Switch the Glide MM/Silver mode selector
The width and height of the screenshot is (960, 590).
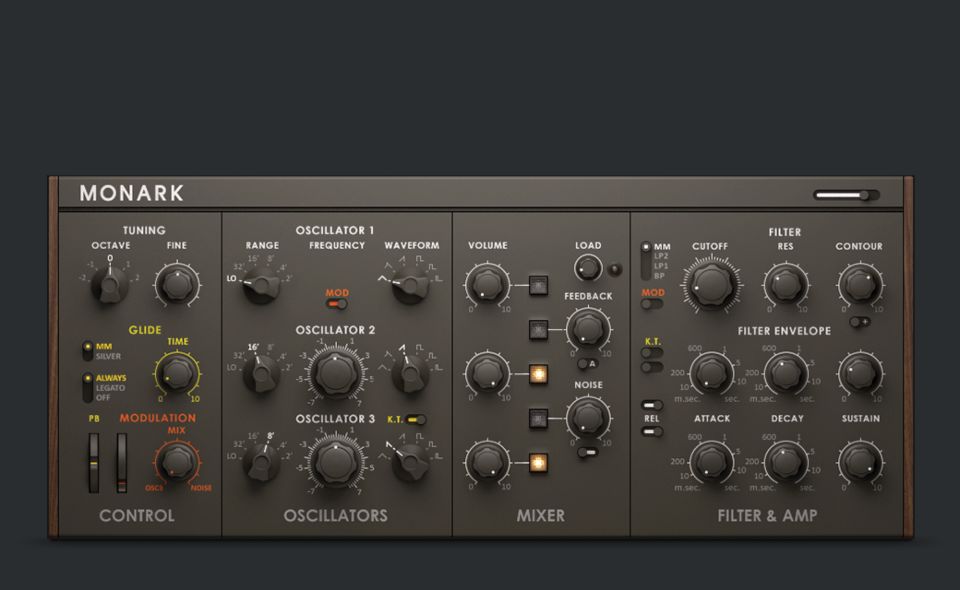click(x=88, y=351)
